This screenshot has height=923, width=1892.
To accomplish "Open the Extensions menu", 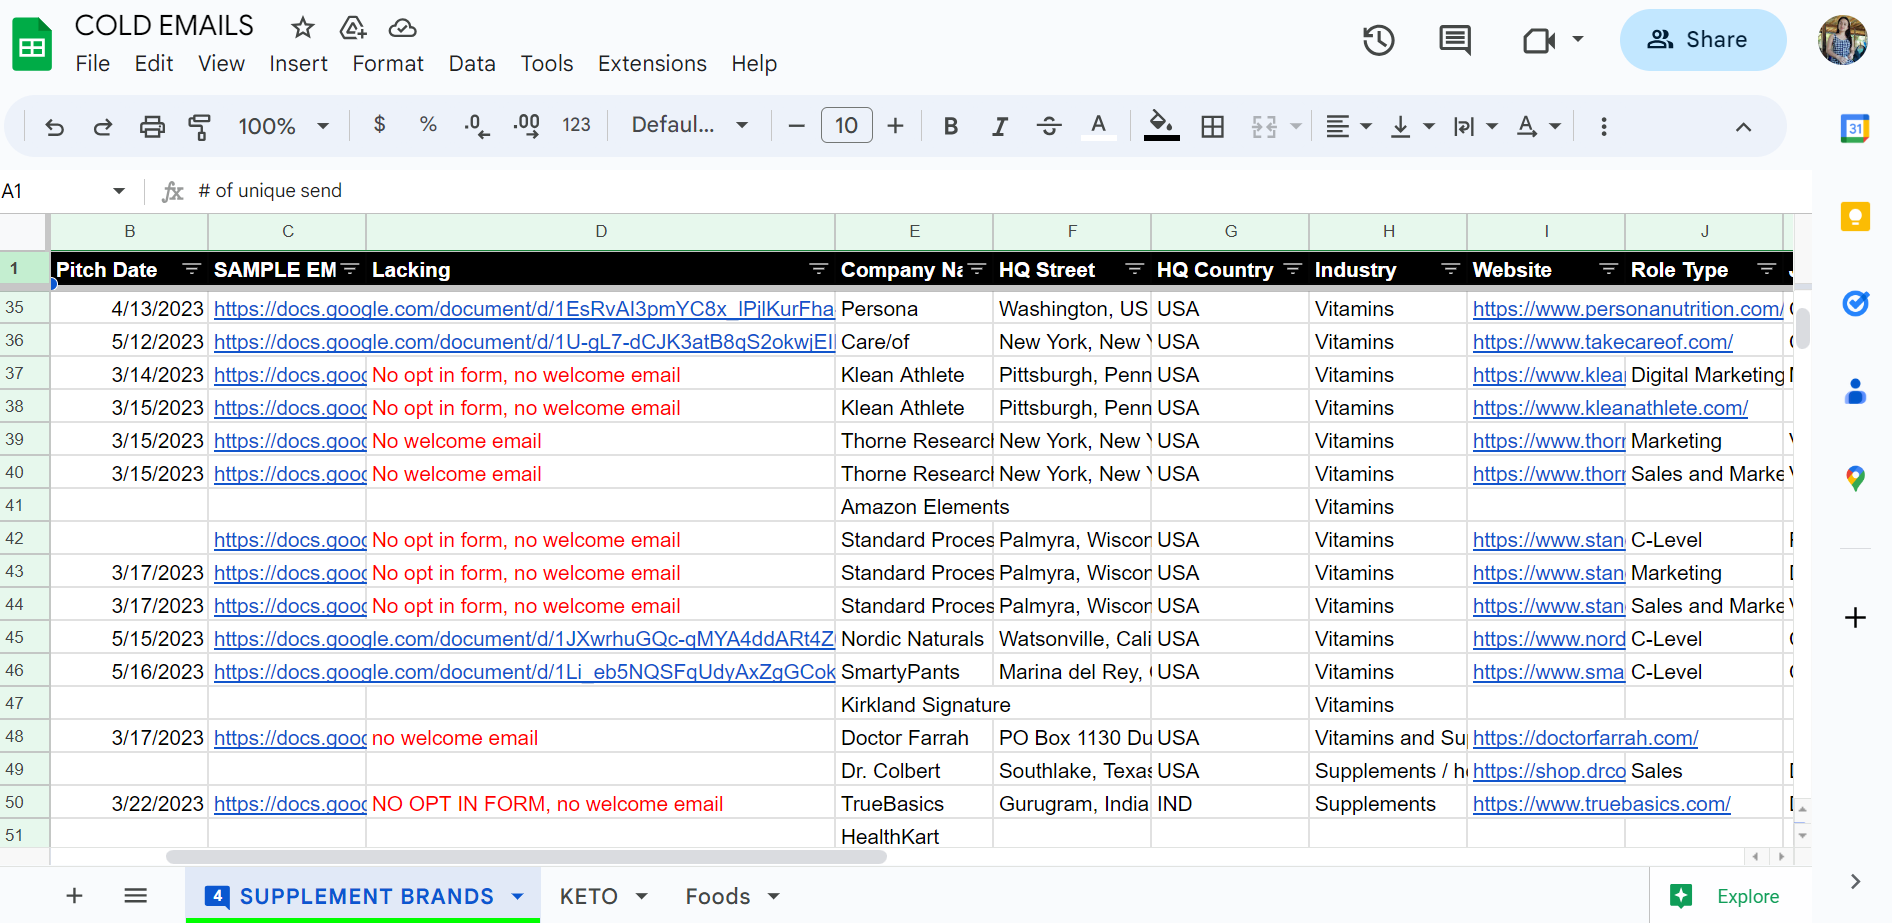I will click(x=652, y=64).
